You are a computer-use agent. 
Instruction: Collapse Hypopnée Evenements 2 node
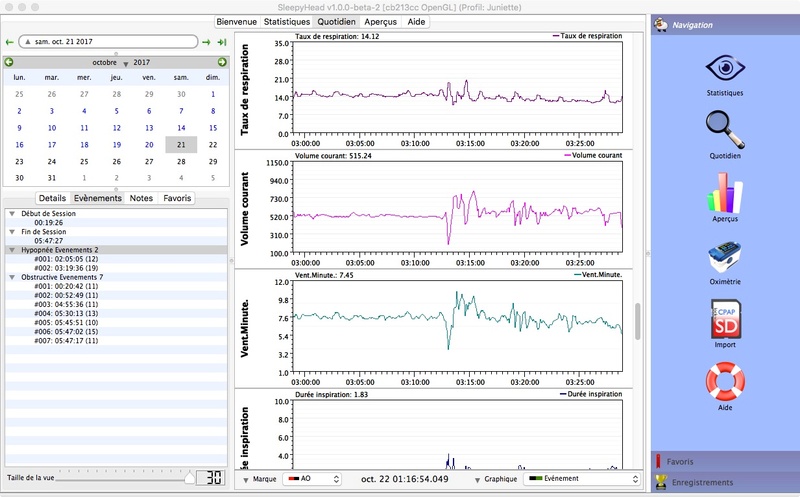tap(12, 250)
